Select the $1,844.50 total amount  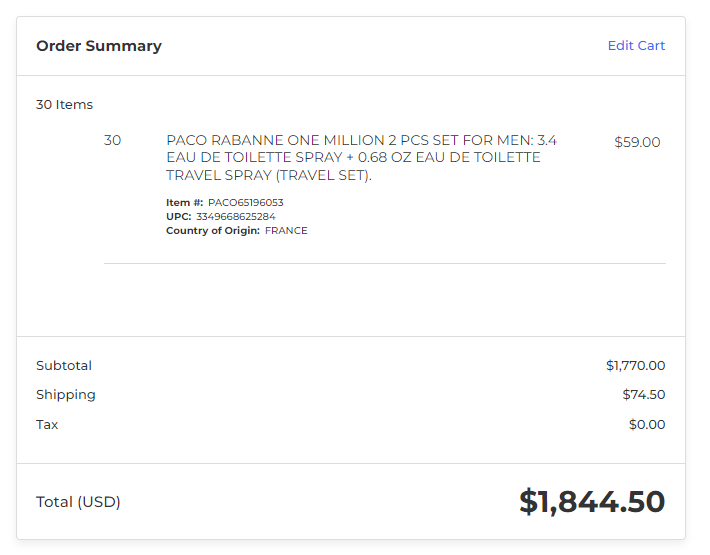click(x=592, y=502)
